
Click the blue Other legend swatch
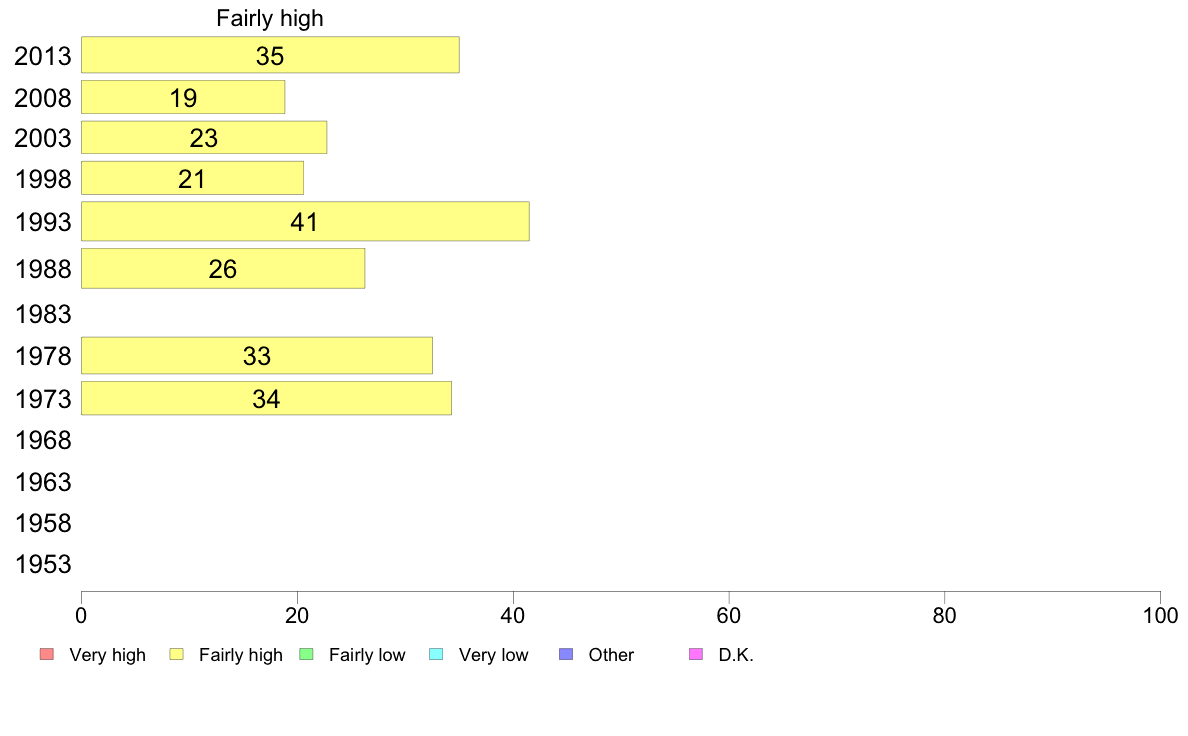point(566,654)
